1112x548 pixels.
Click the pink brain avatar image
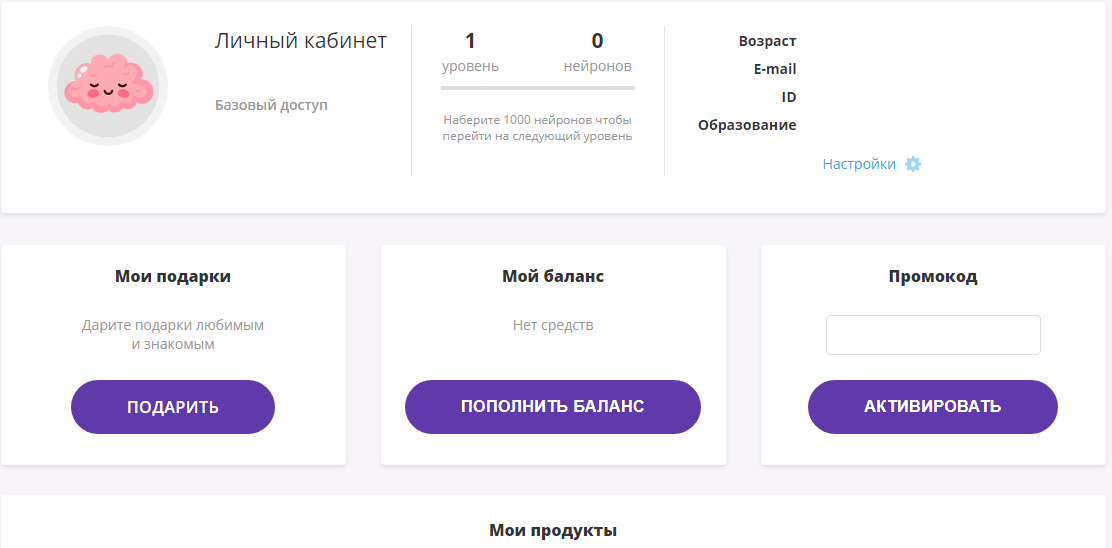[108, 86]
